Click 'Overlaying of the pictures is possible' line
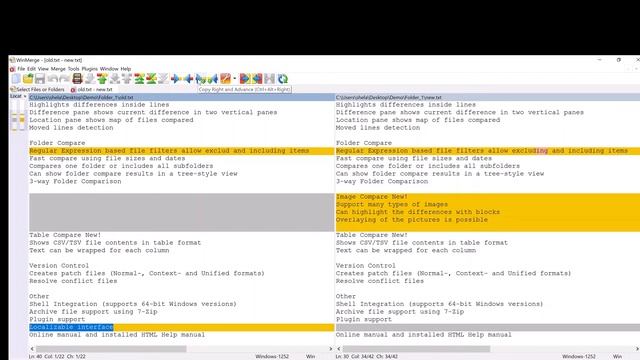 [412, 220]
